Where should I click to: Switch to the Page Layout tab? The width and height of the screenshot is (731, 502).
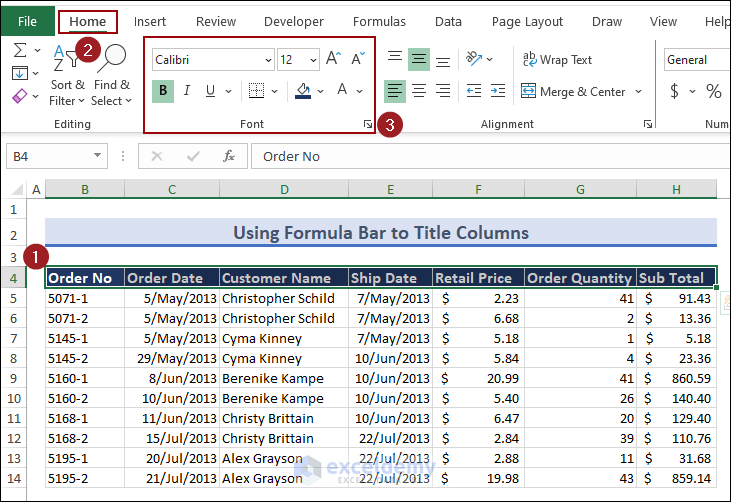click(x=527, y=21)
